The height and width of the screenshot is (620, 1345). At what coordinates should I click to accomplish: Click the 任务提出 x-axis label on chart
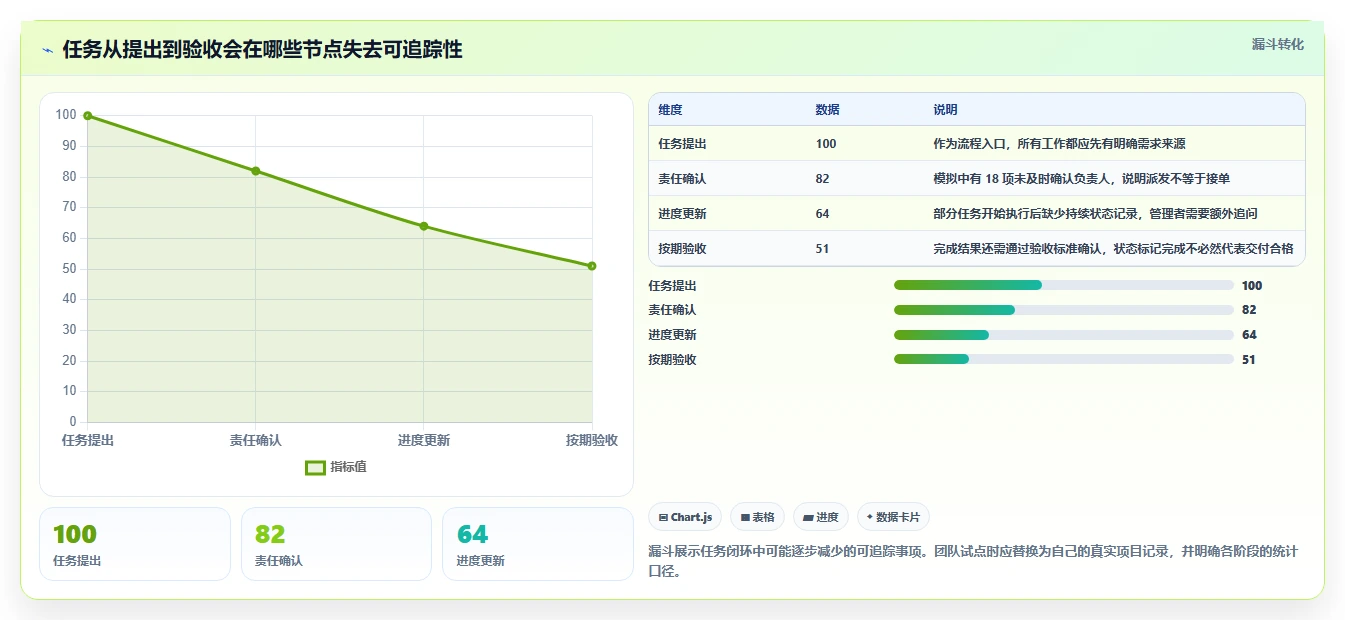pos(88,441)
